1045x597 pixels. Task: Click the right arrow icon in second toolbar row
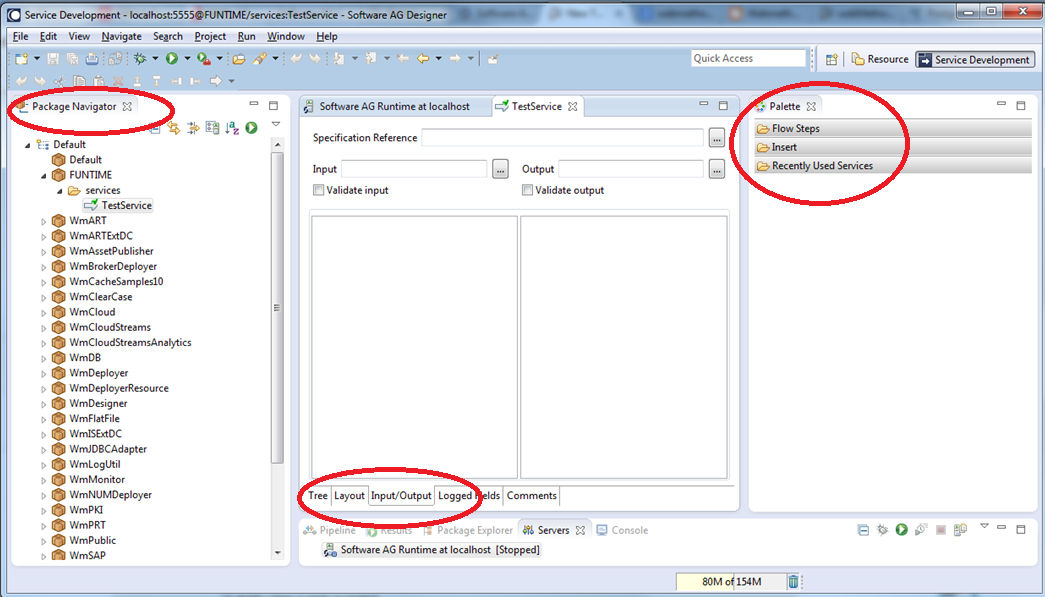215,81
